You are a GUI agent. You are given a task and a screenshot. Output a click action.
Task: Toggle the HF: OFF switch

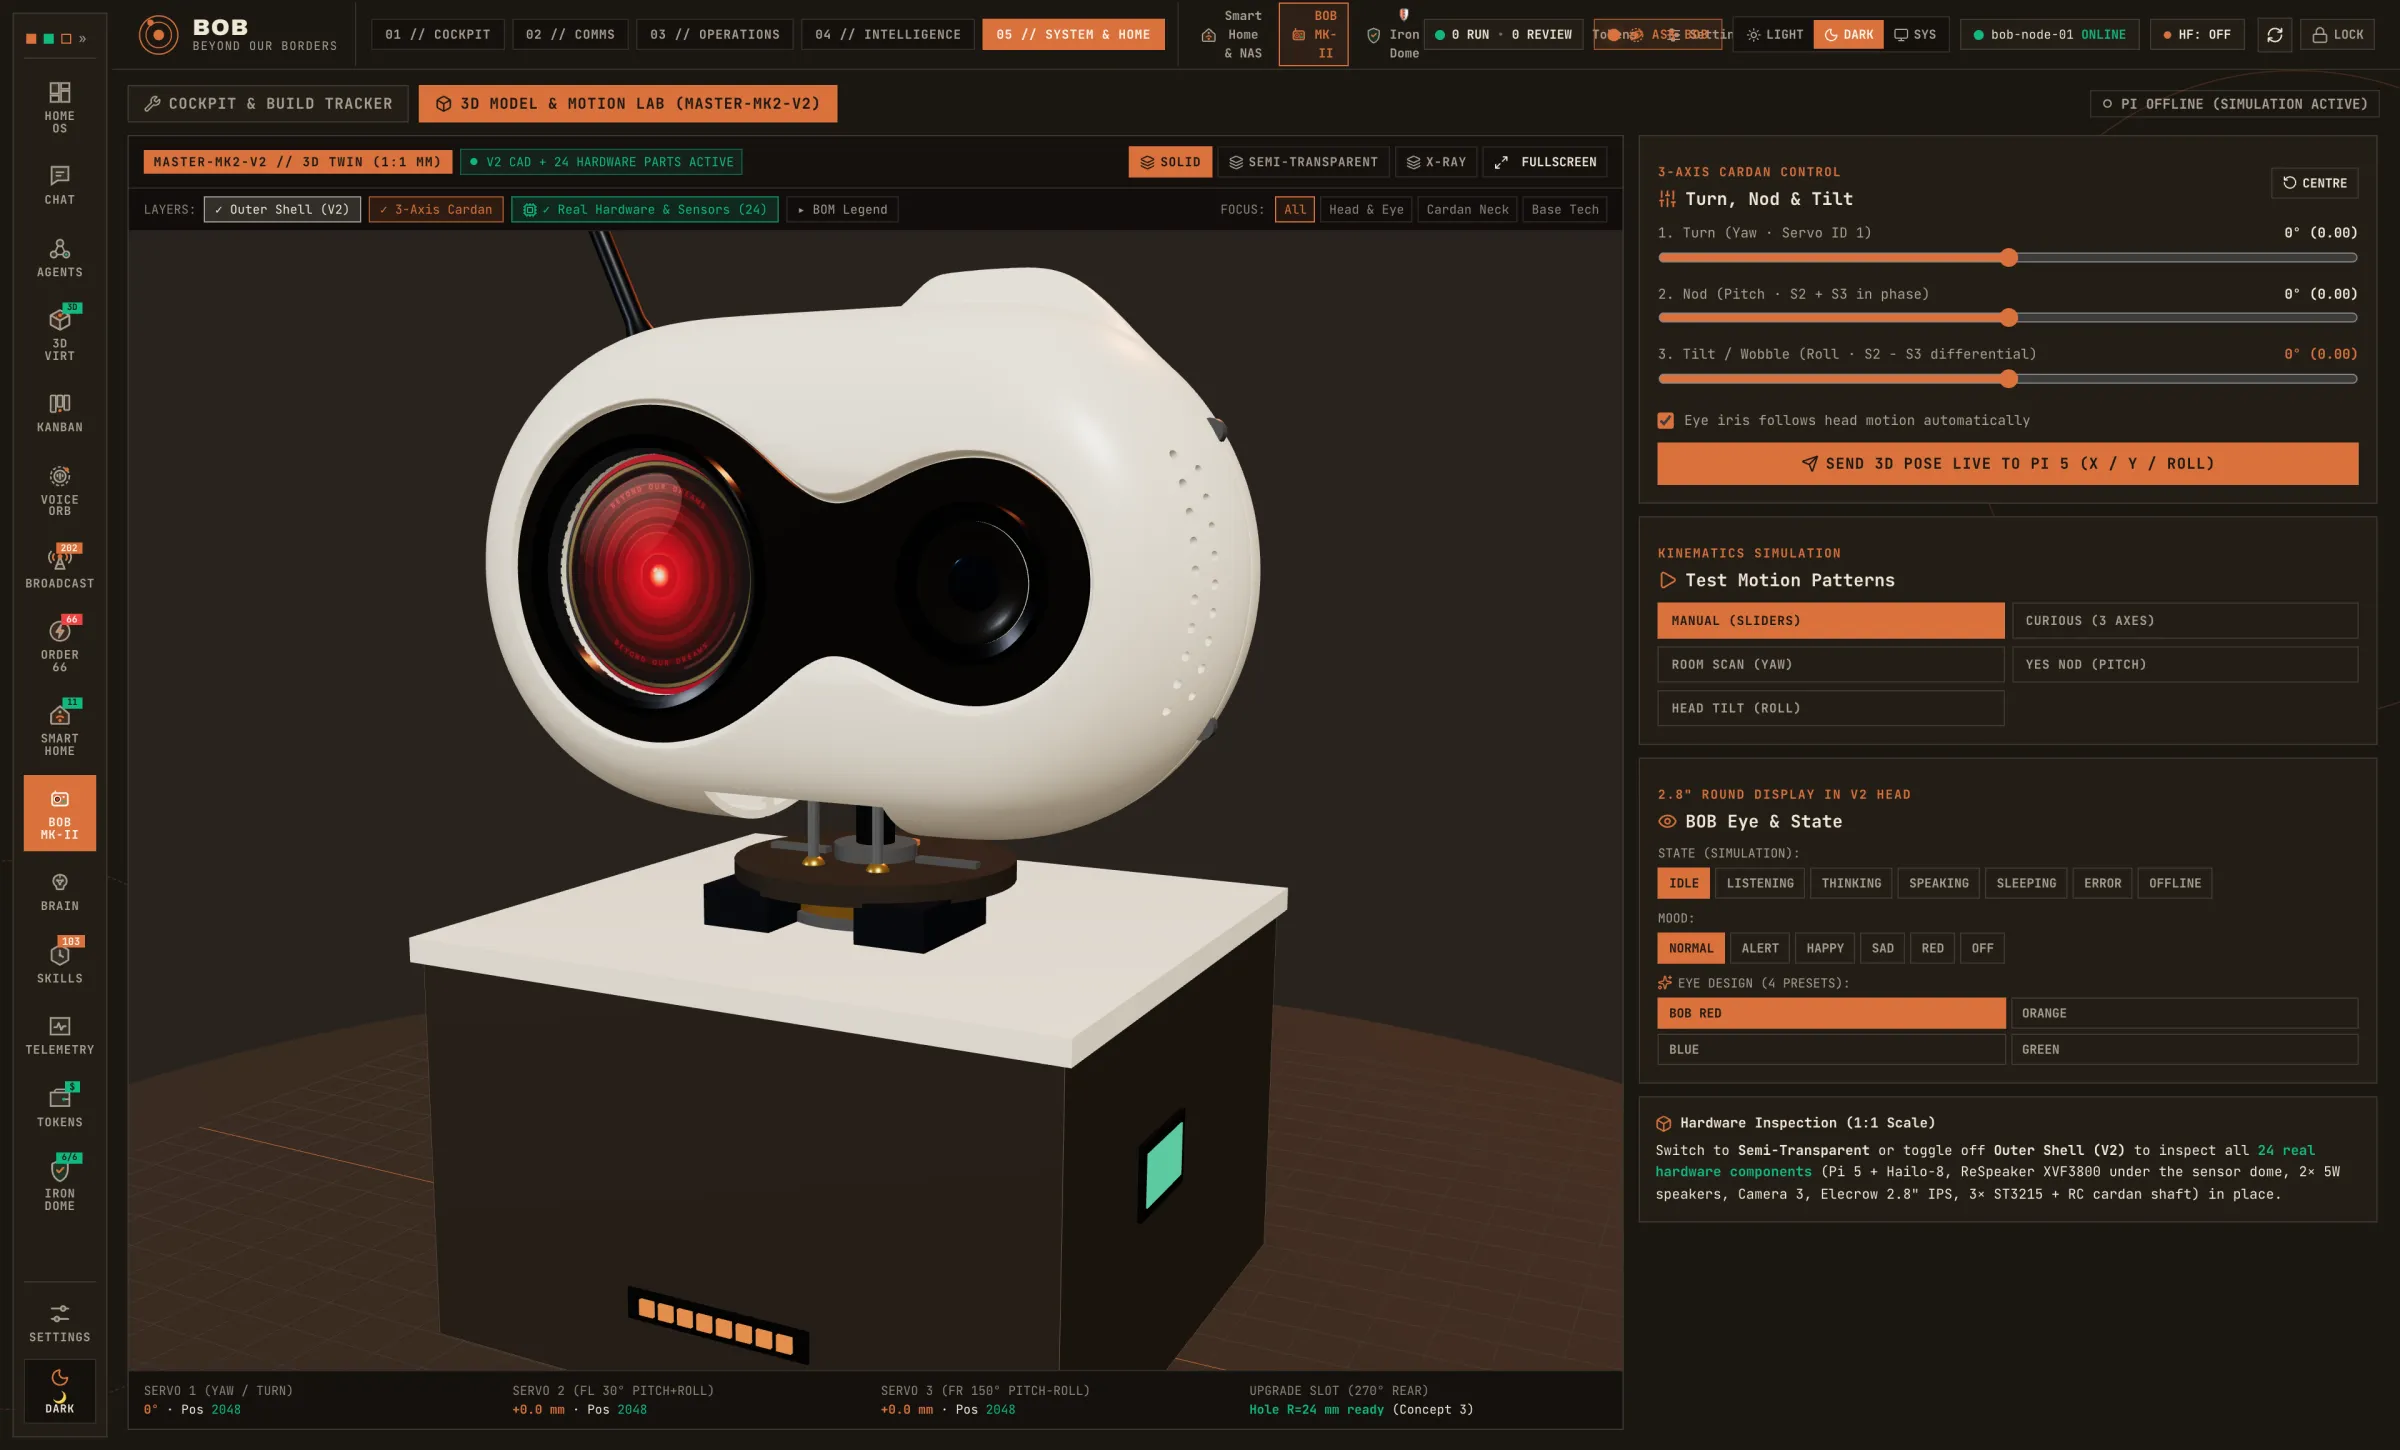(2197, 35)
